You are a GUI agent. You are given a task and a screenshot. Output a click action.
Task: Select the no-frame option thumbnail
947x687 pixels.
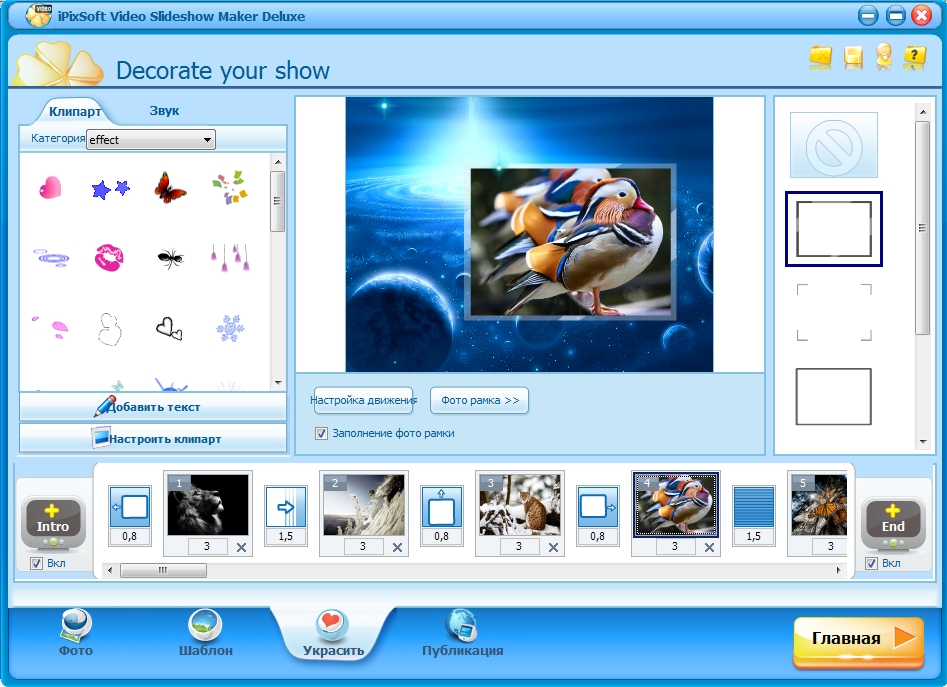tap(833, 145)
